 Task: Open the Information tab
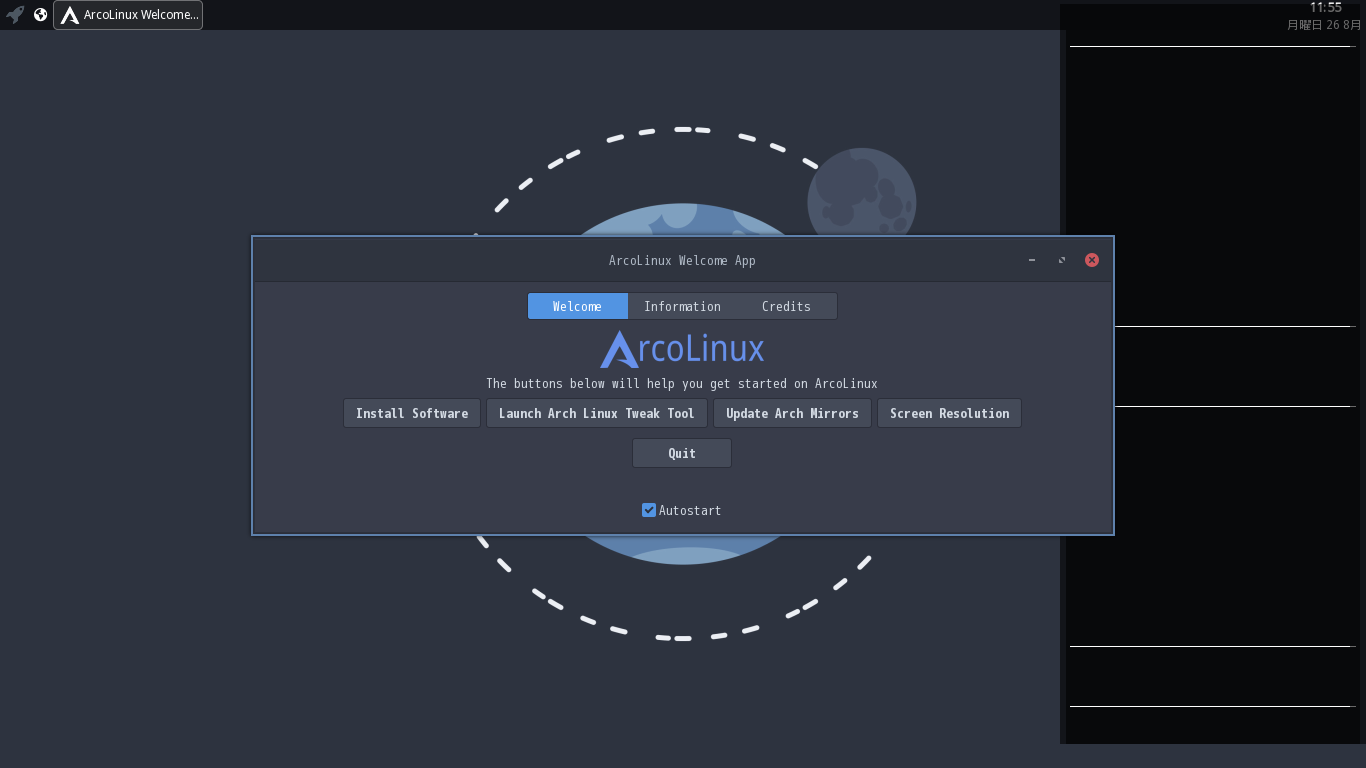point(682,306)
